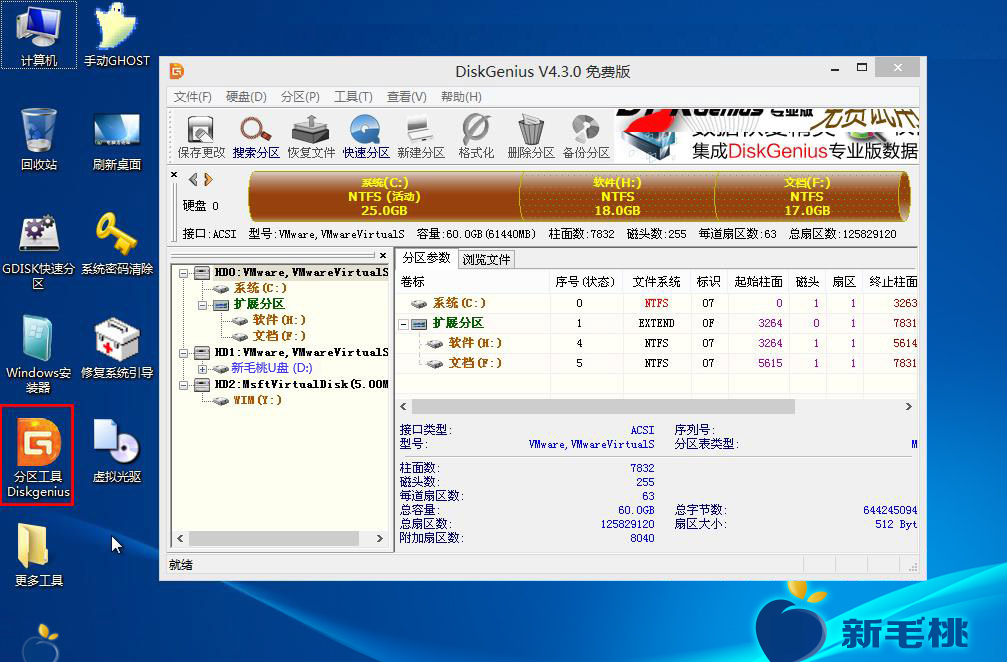Open the 工具(T) menu
This screenshot has height=662, width=1007.
[x=353, y=97]
